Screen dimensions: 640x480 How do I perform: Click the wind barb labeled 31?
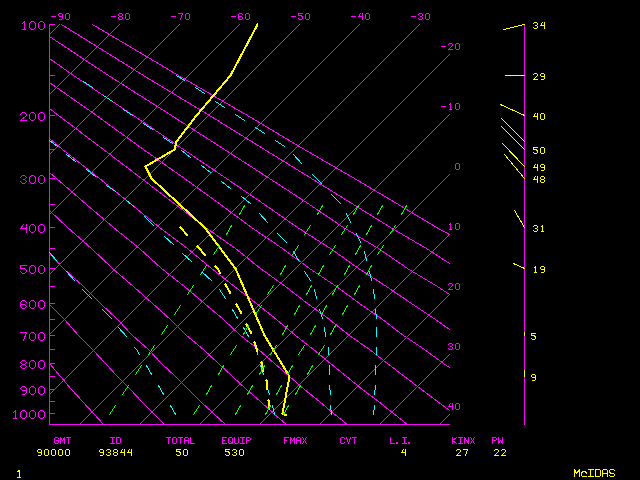[x=519, y=218]
